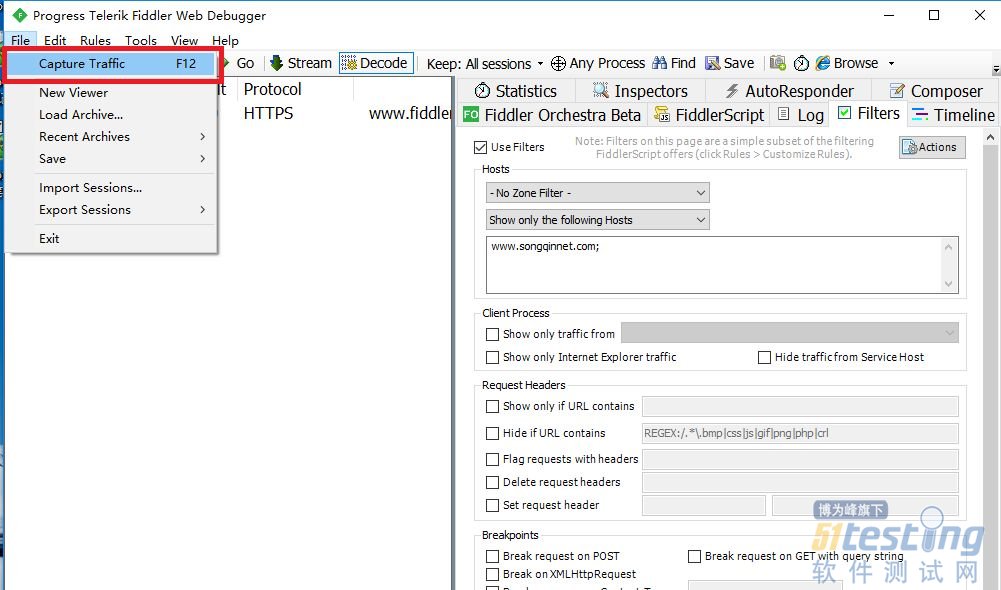Open the Timeline tab
Screen dimensions: 1001x590
[x=953, y=115]
